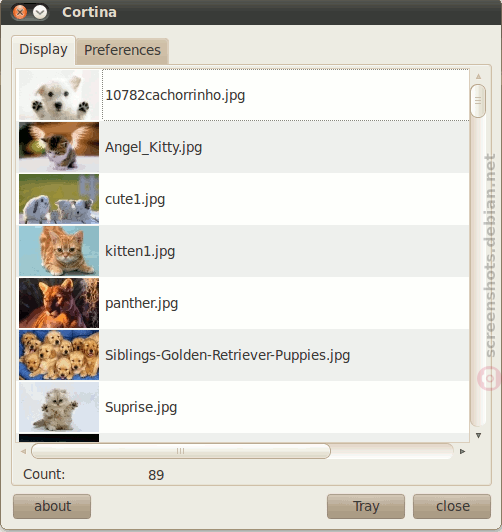The width and height of the screenshot is (502, 532).
Task: Open the window menu dropdown in titlebar
Action: click(x=40, y=13)
